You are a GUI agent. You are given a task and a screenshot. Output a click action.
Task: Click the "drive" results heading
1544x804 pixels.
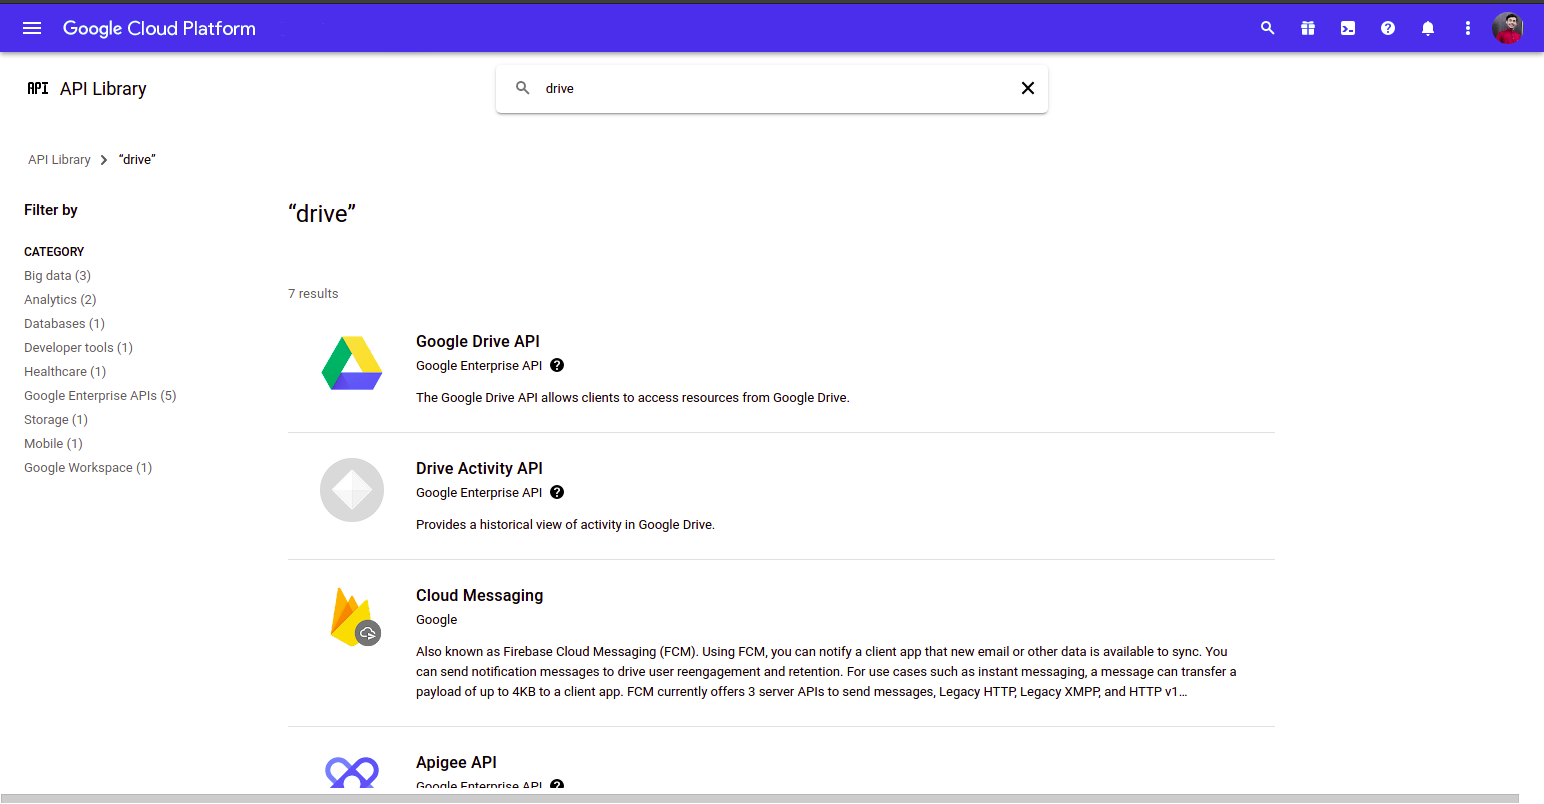pyautogui.click(x=322, y=213)
